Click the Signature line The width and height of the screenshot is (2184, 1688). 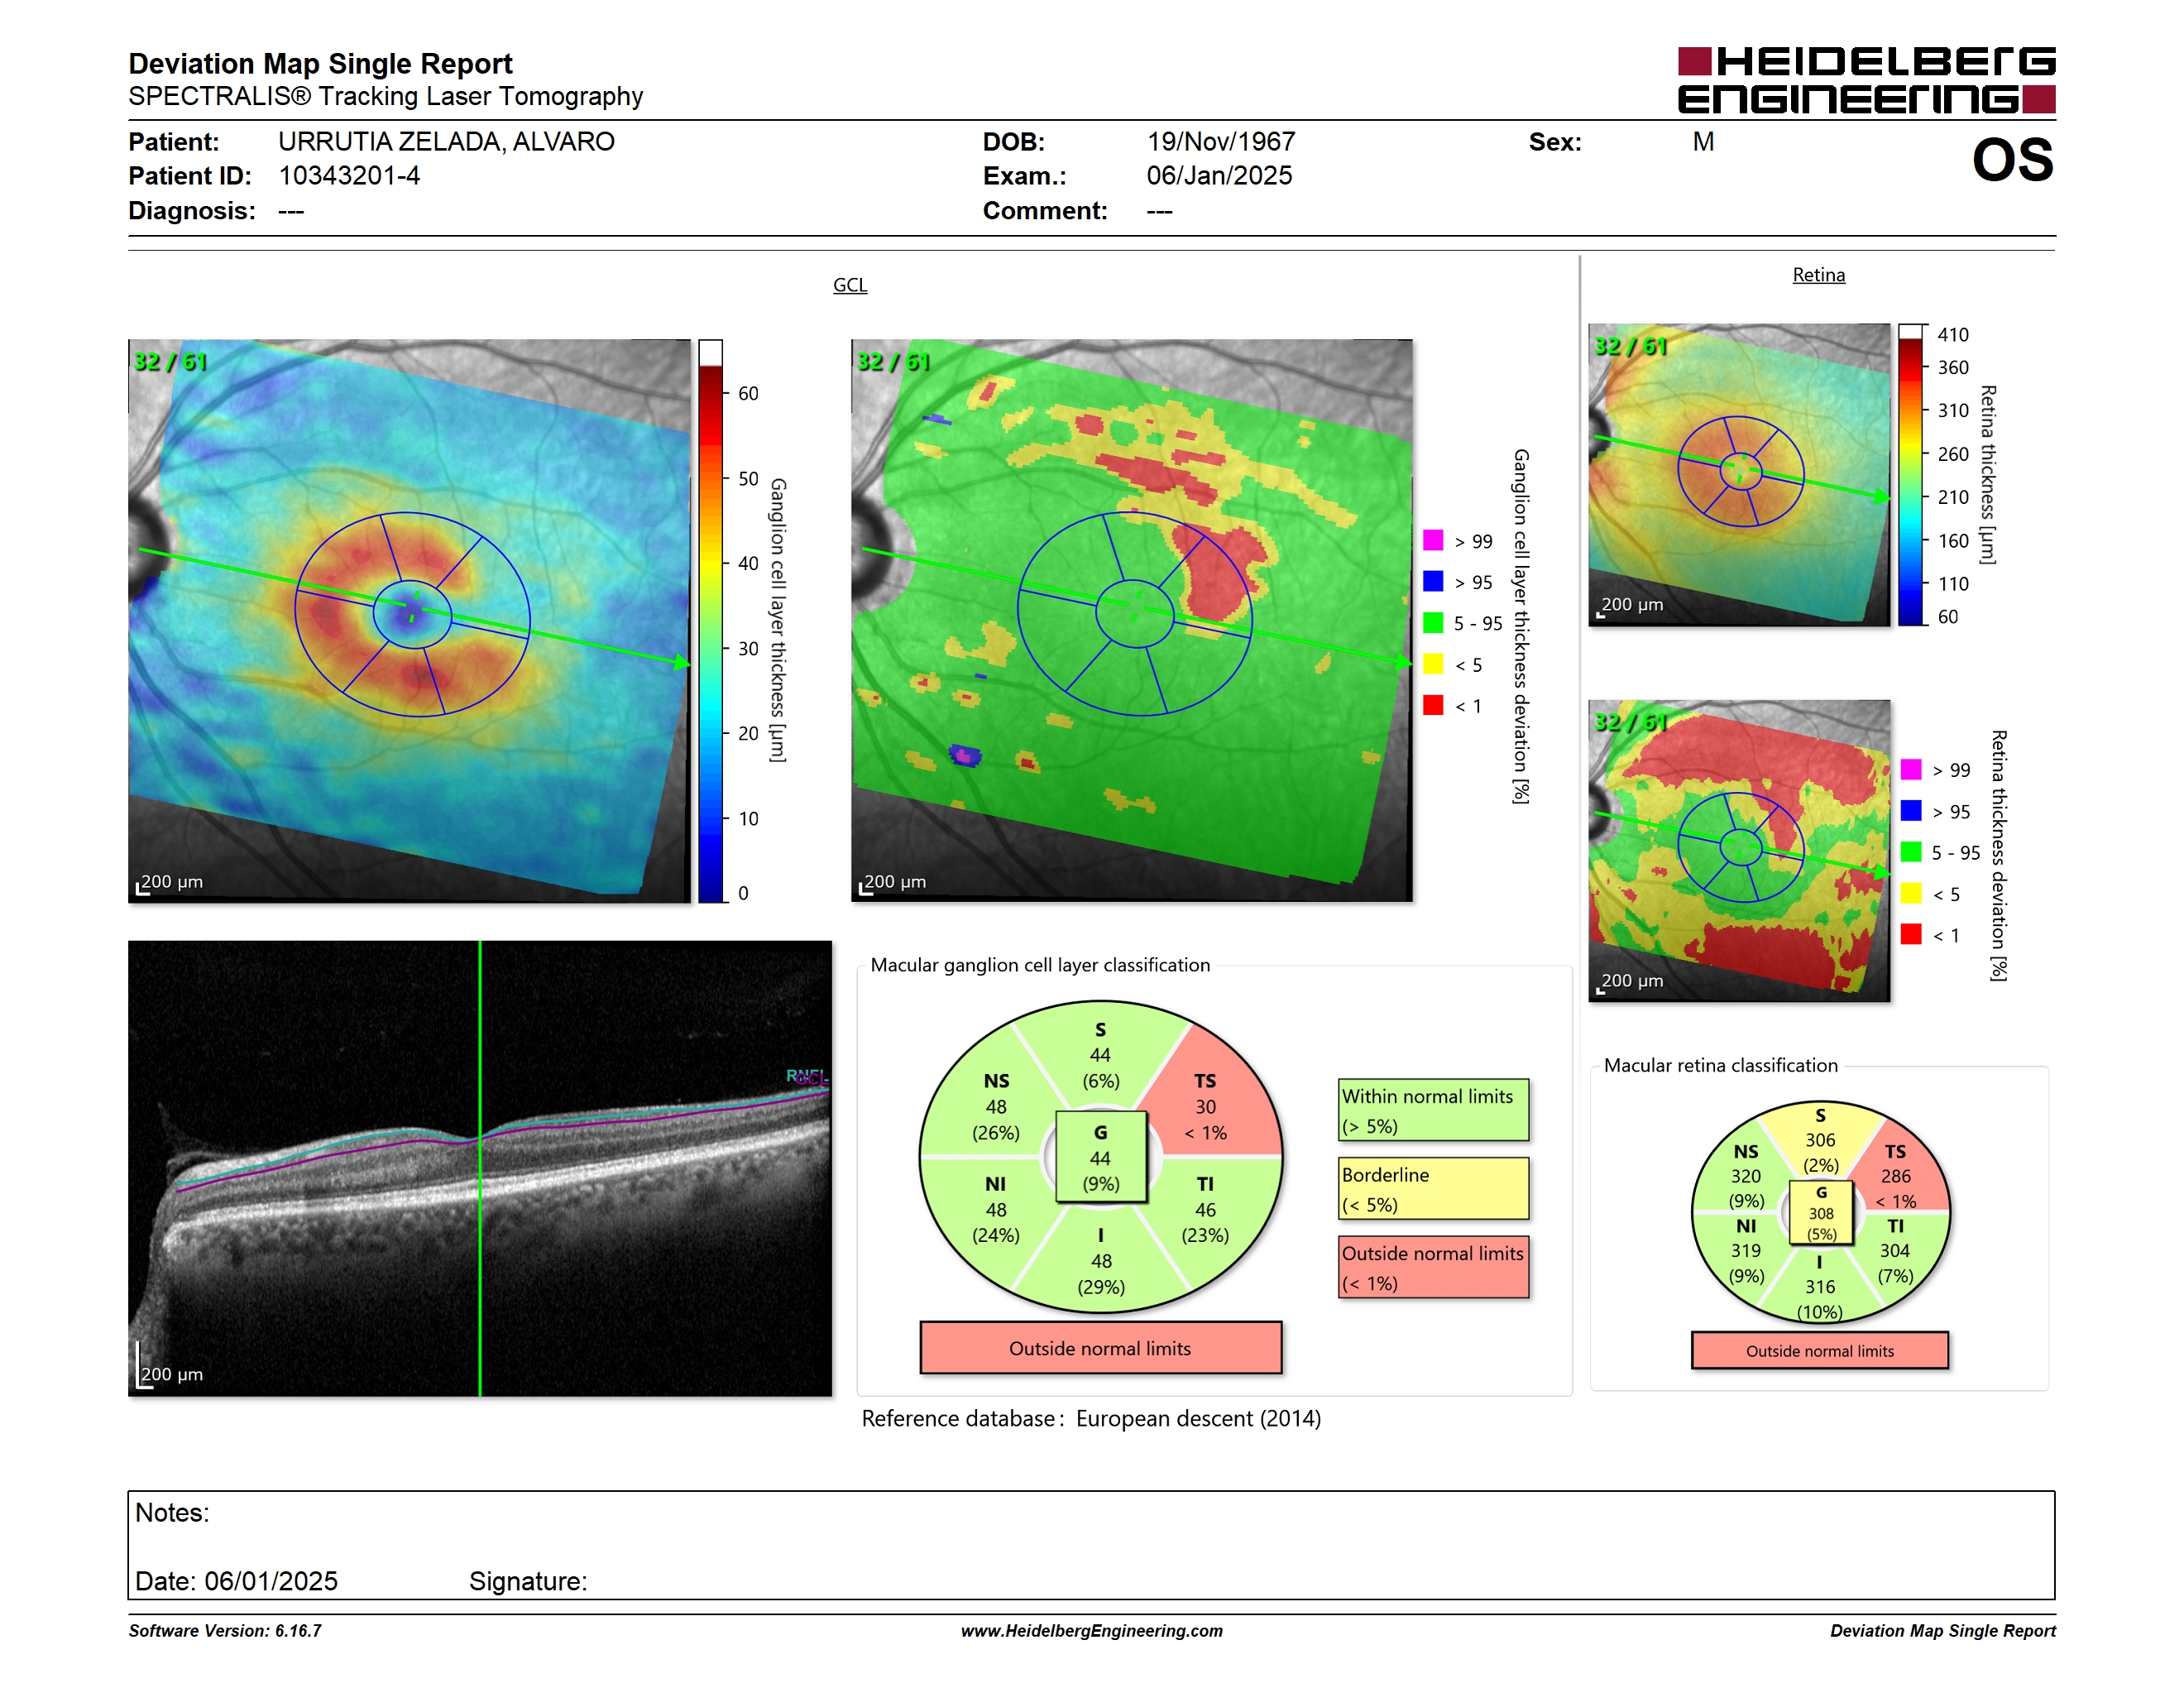click(528, 1581)
